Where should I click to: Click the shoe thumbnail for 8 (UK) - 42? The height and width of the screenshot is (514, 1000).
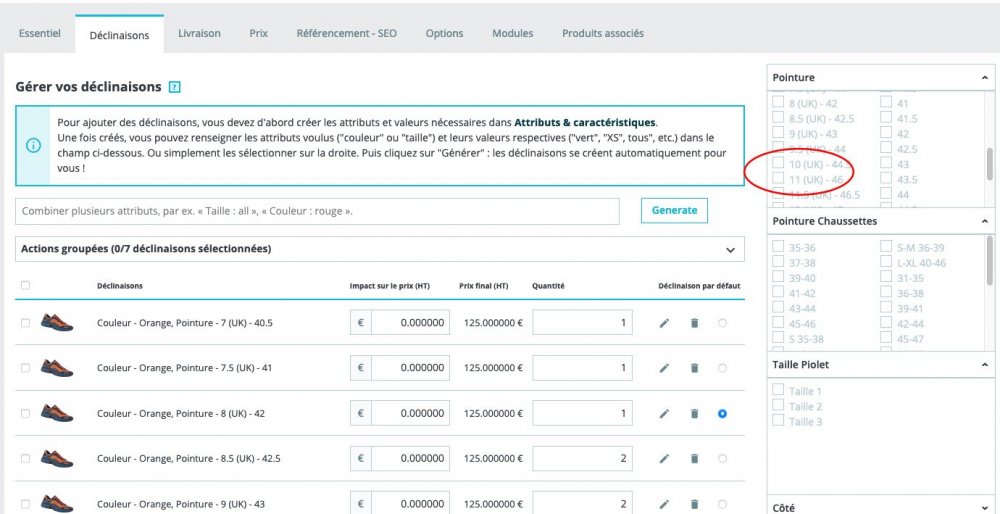pyautogui.click(x=57, y=413)
